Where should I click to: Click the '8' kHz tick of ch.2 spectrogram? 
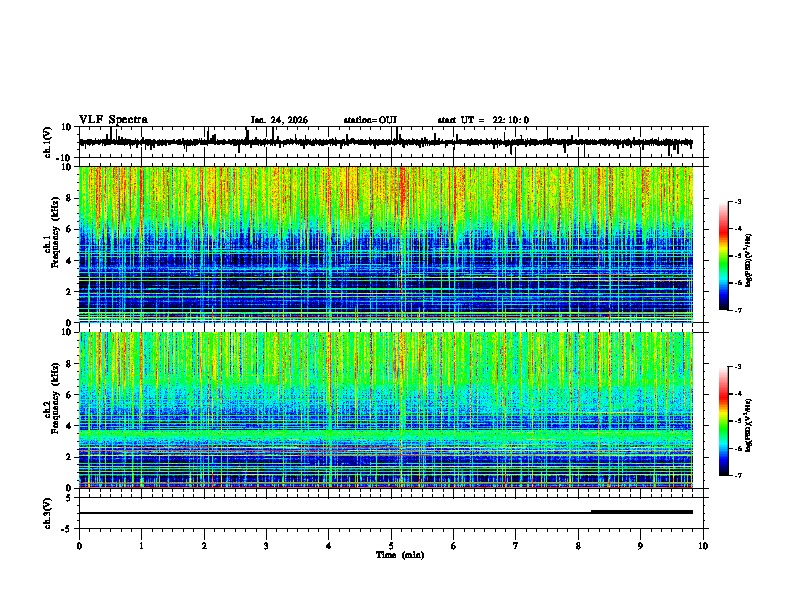[x=70, y=364]
